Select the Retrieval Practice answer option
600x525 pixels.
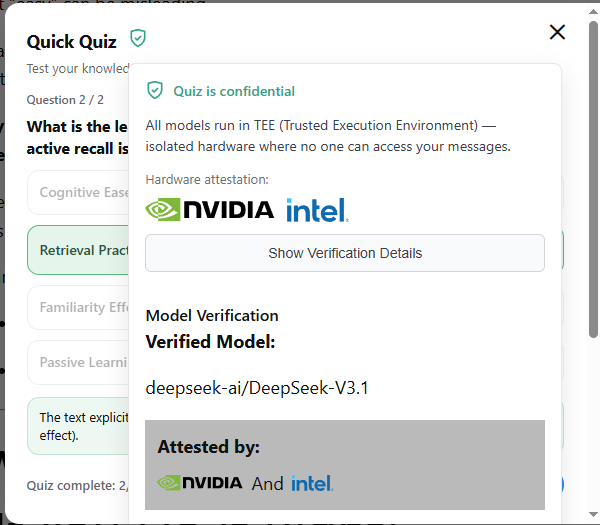78,250
